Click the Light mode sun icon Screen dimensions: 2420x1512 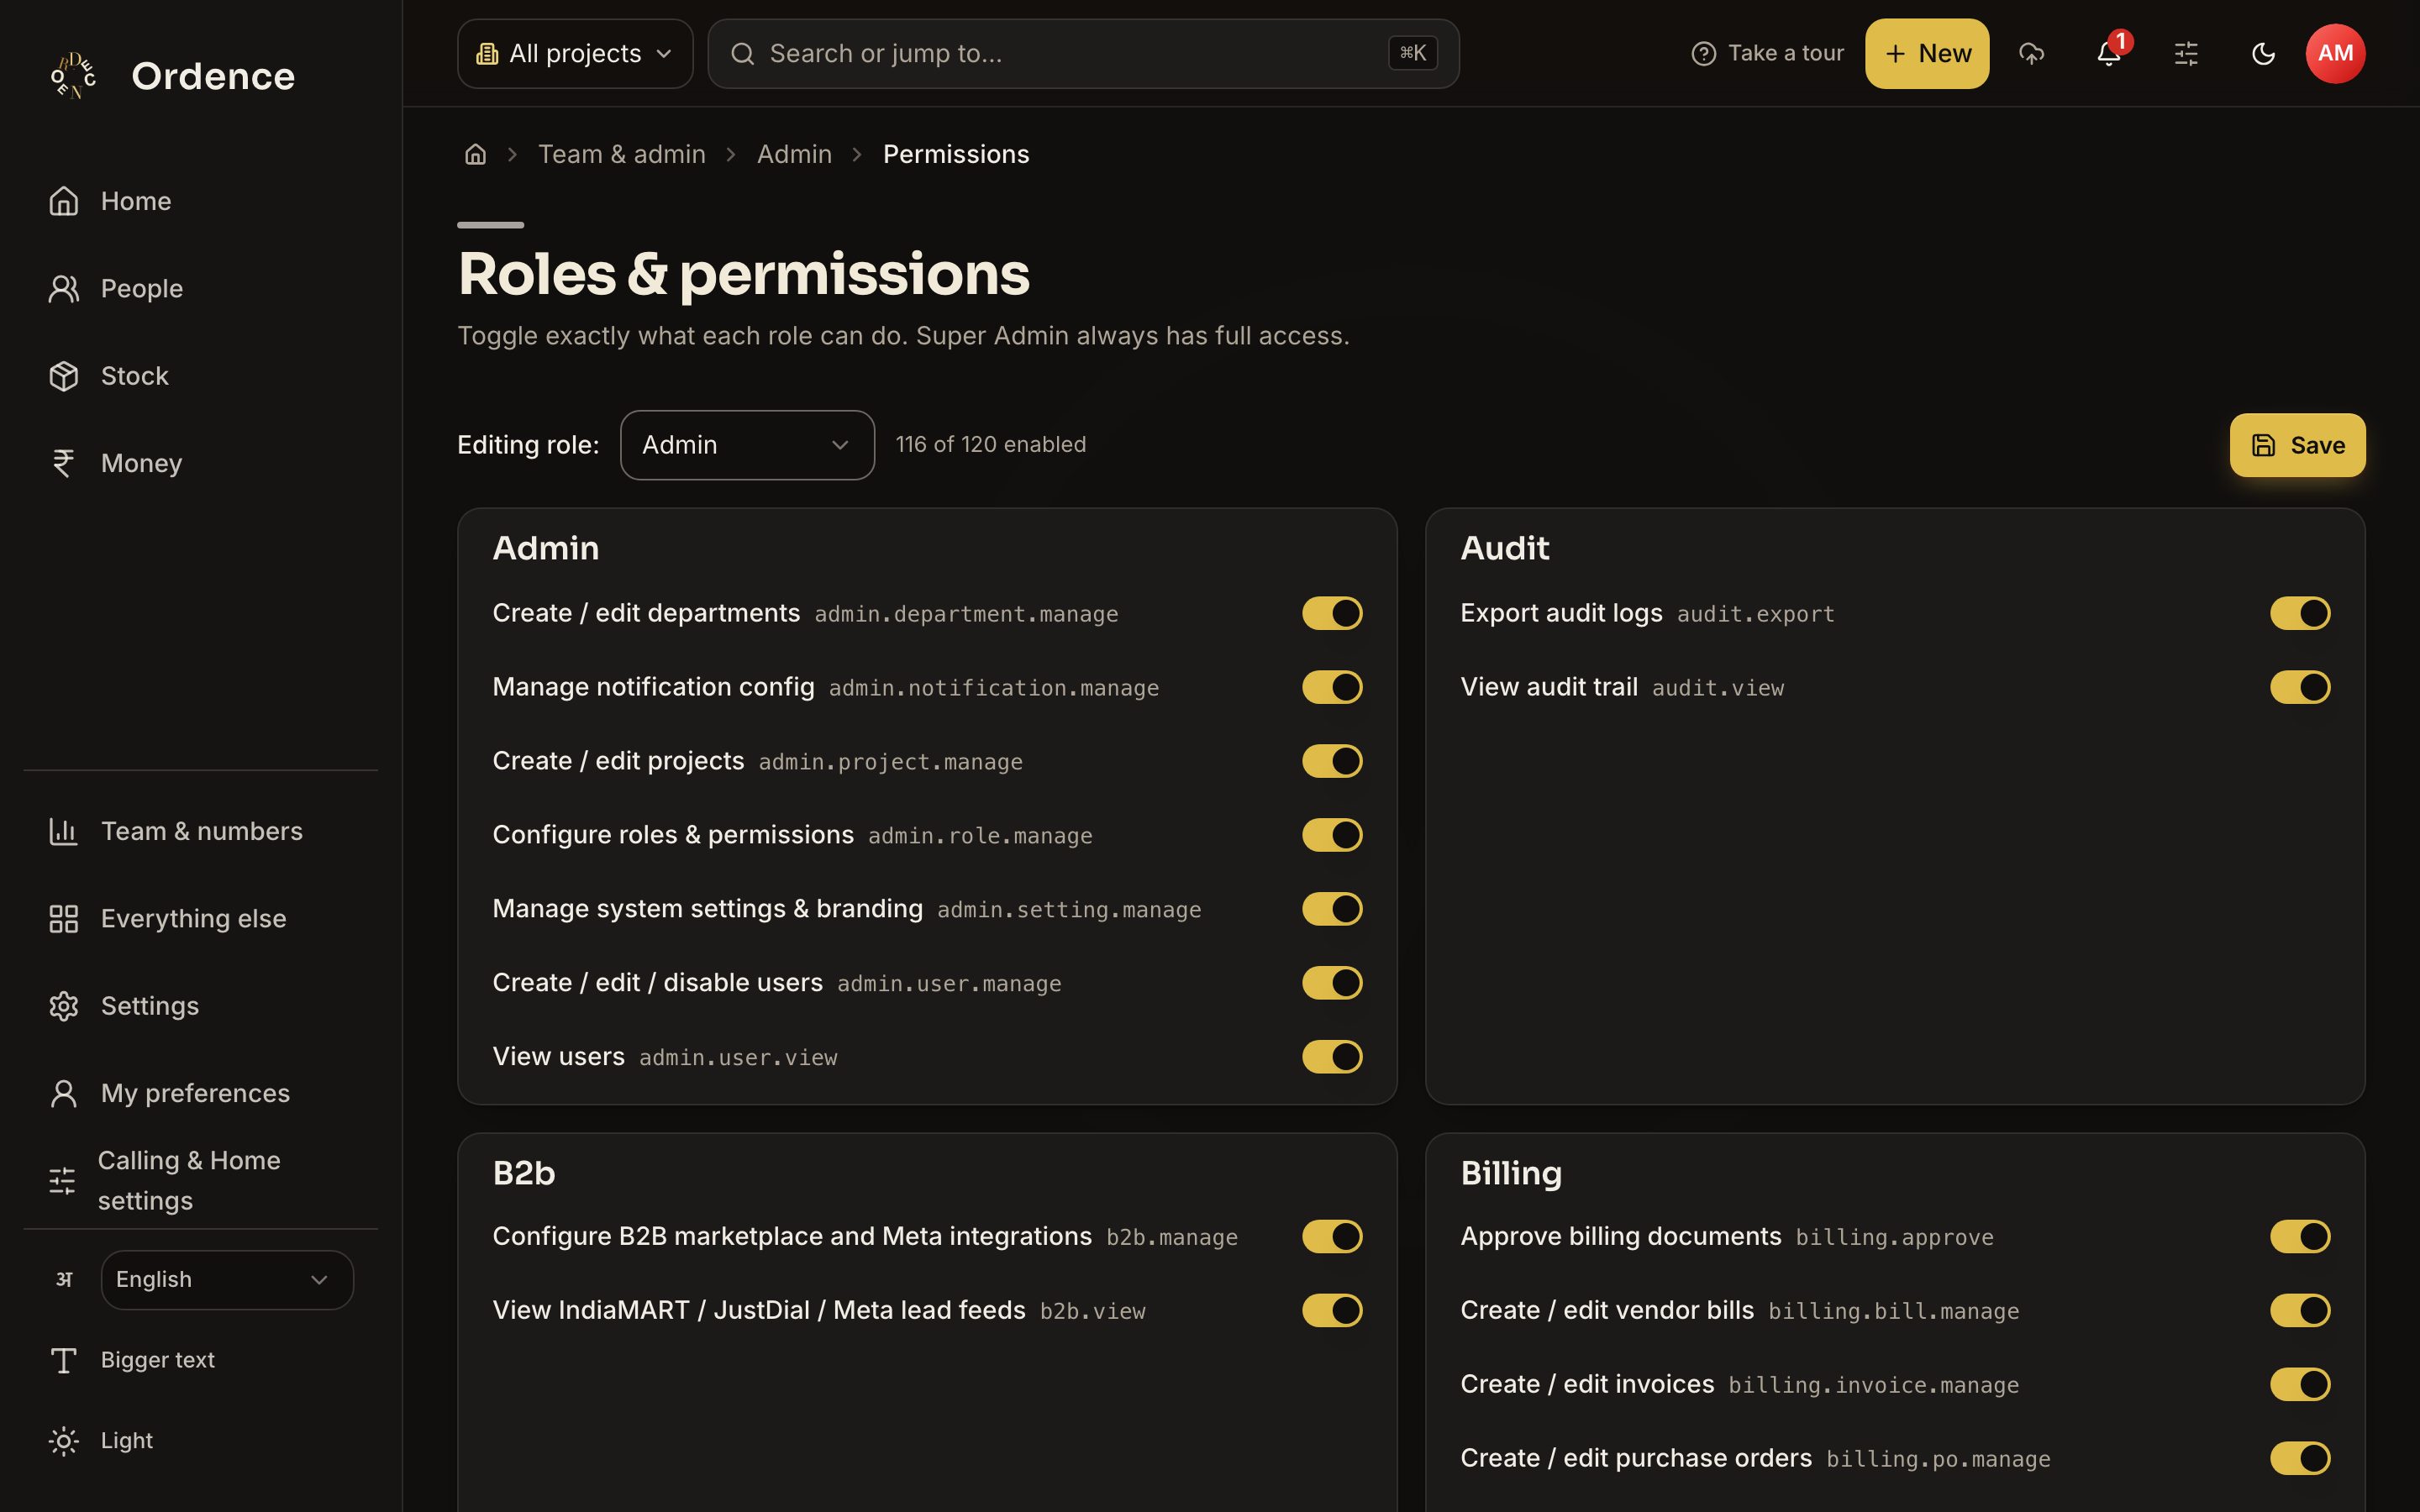click(64, 1440)
